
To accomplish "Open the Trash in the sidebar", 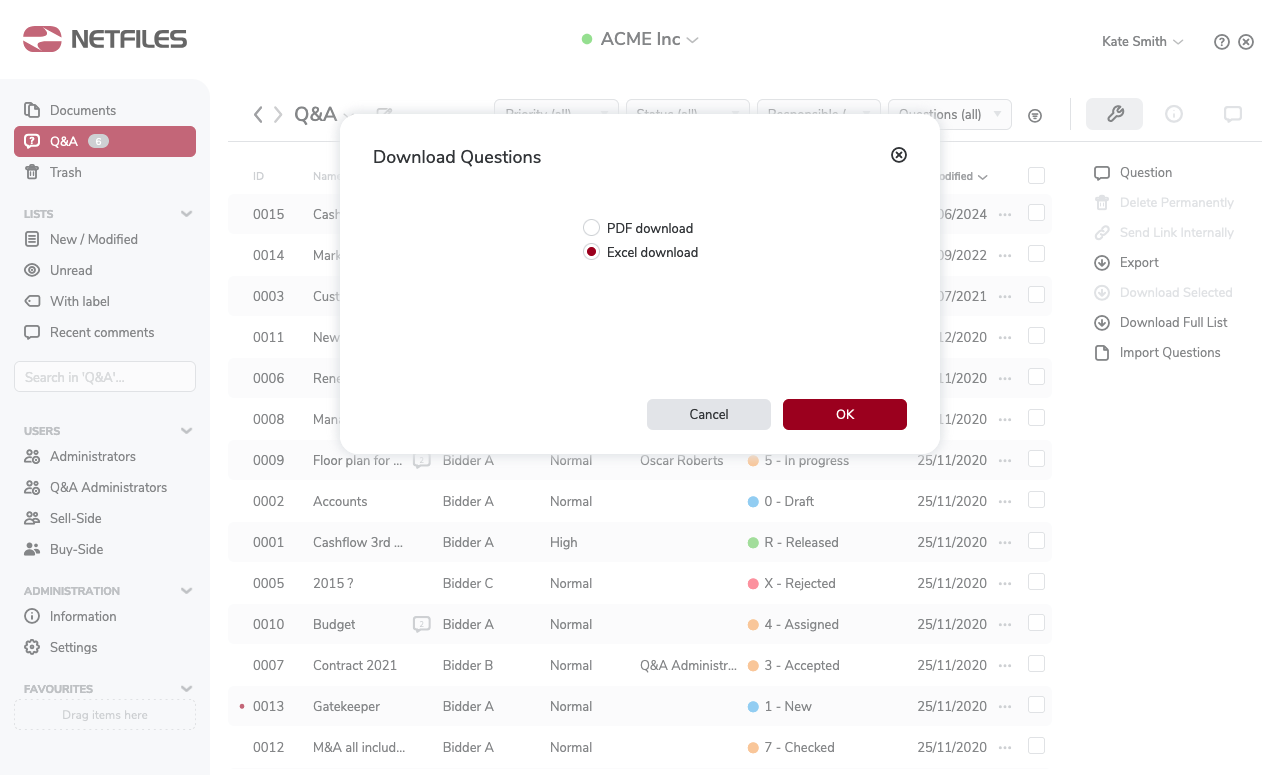I will [65, 172].
